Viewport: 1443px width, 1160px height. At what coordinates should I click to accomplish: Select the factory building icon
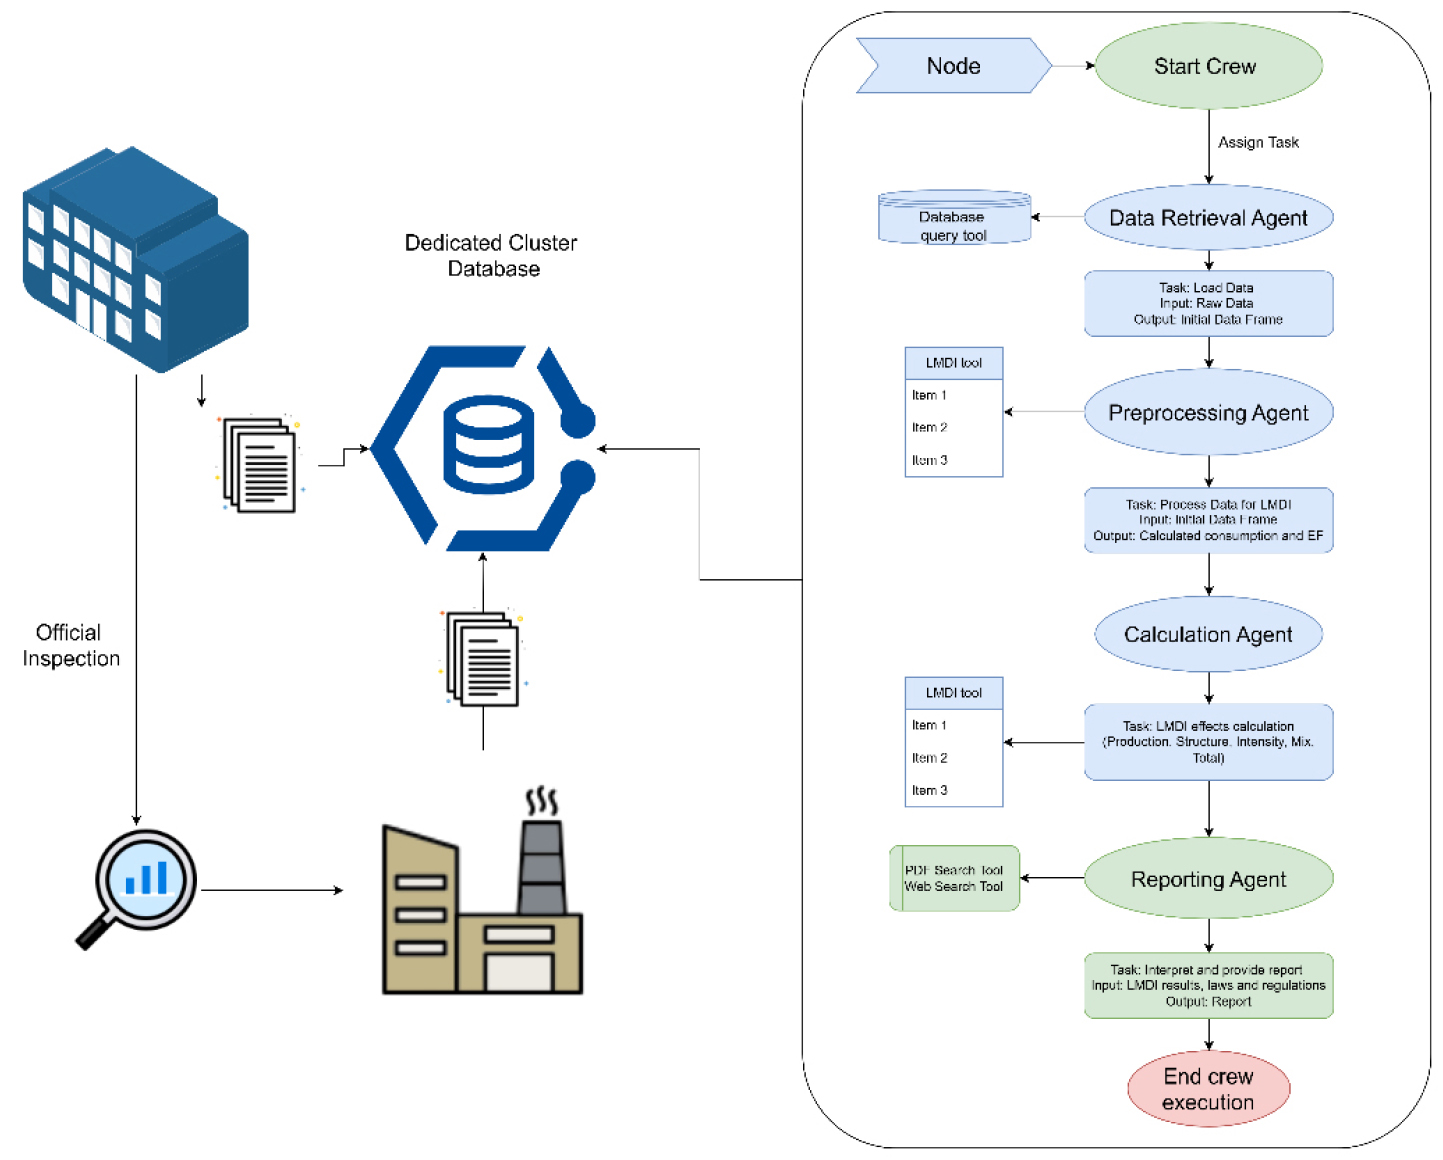pos(482,891)
